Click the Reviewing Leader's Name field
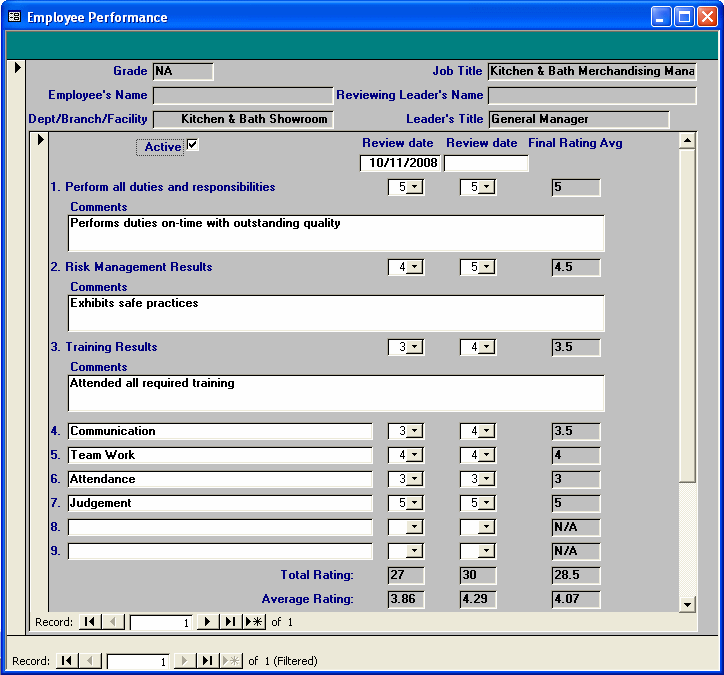The image size is (724, 675). click(592, 96)
